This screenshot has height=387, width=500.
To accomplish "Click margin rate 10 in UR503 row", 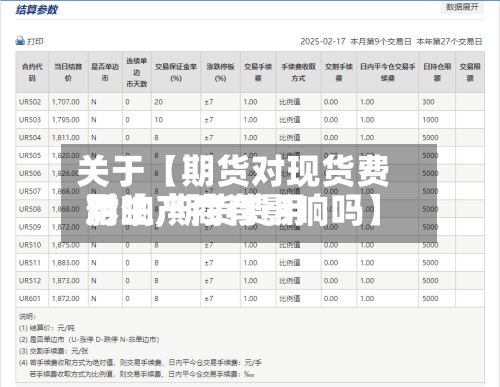I will pyautogui.click(x=159, y=120).
